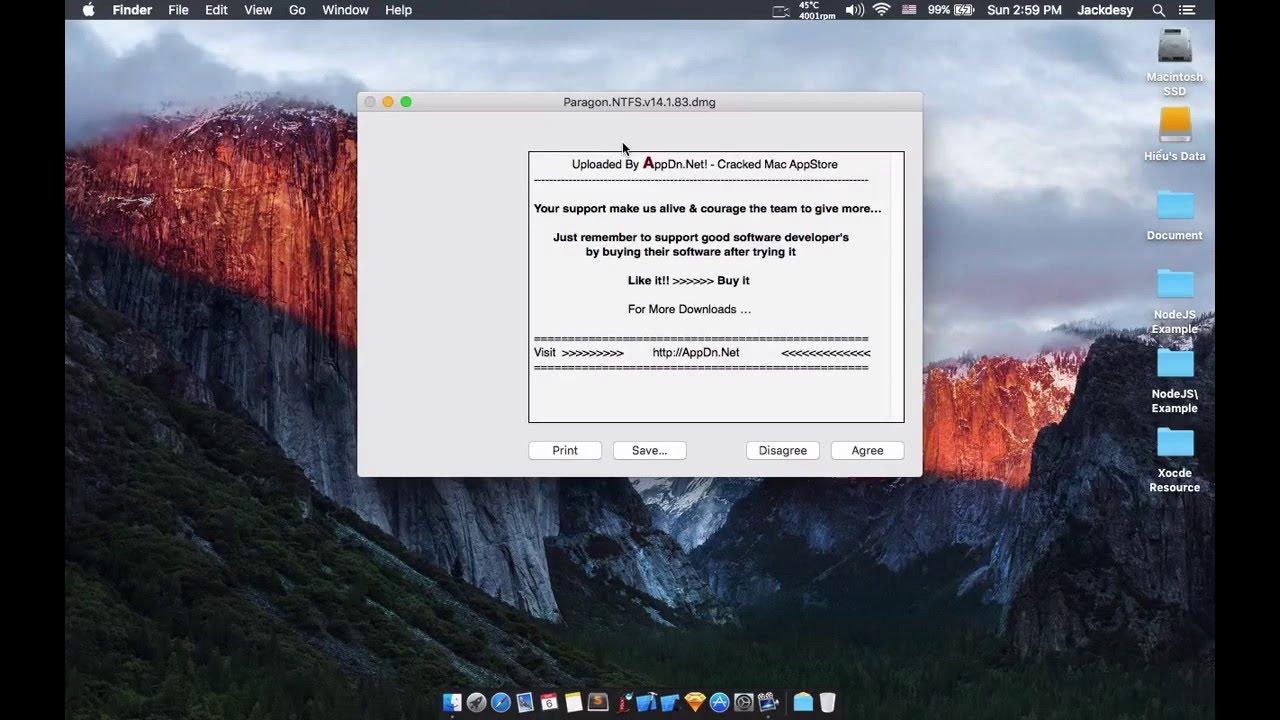Open the battery status menu
This screenshot has height=720, width=1280.
pyautogui.click(x=950, y=10)
